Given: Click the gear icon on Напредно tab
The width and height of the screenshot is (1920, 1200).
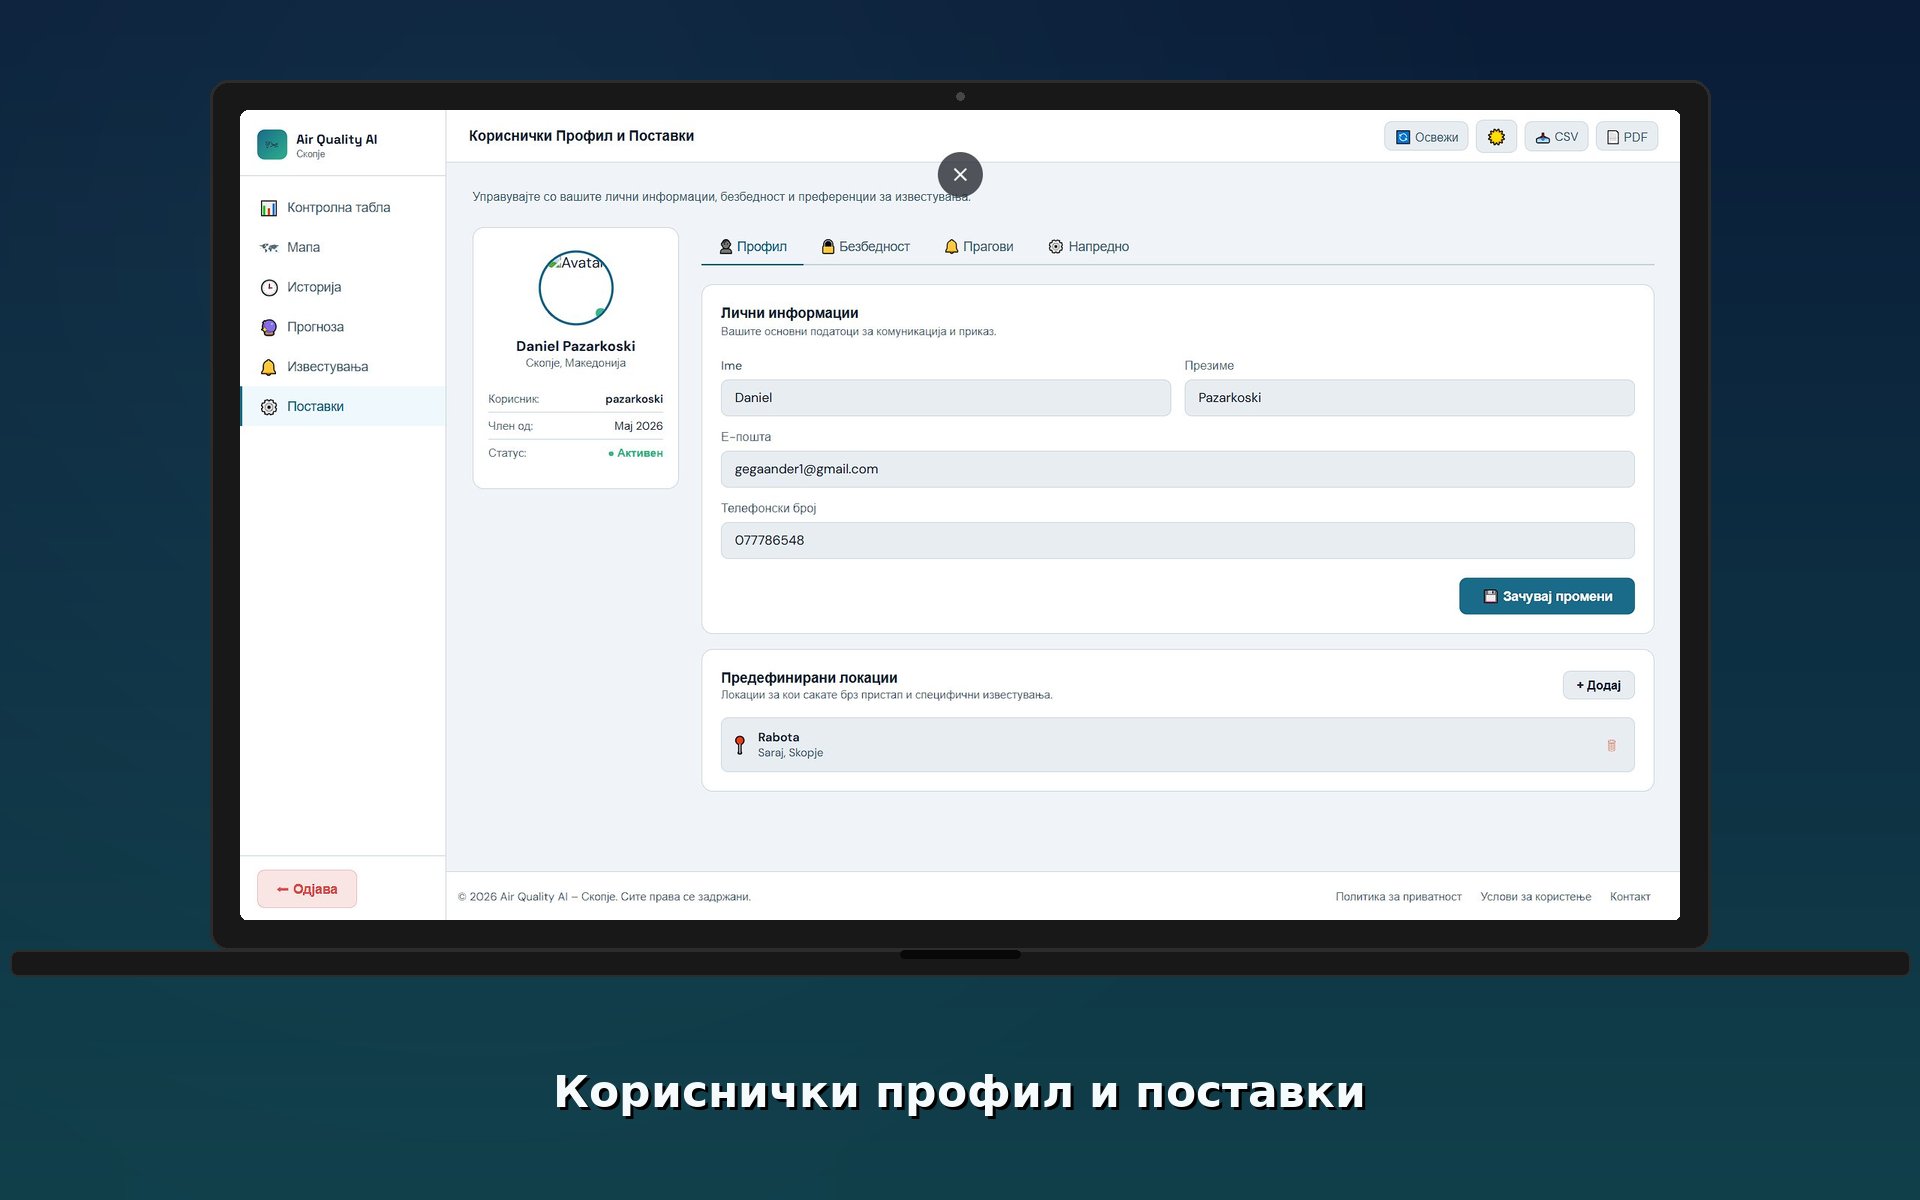Looking at the screenshot, I should 1056,246.
